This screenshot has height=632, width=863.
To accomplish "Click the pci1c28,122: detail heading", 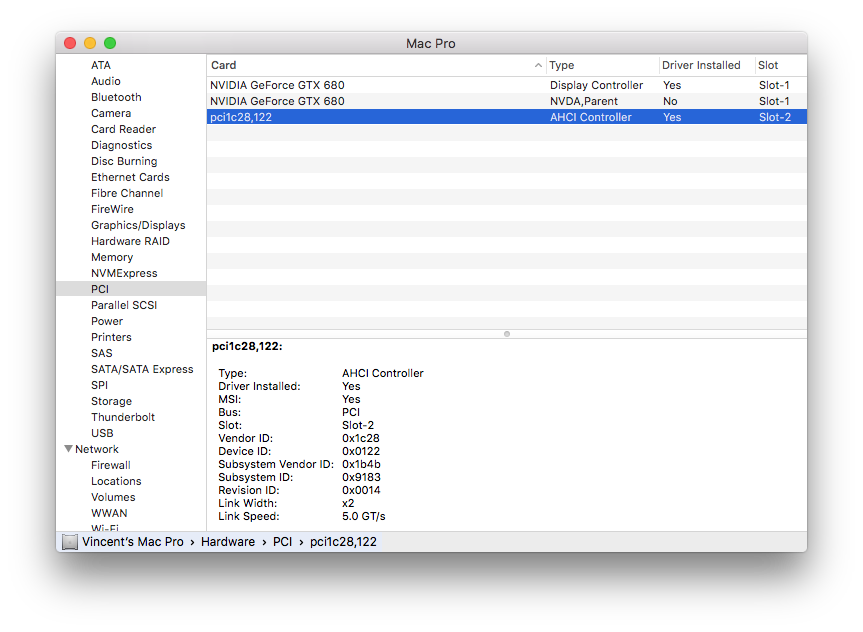I will point(247,346).
